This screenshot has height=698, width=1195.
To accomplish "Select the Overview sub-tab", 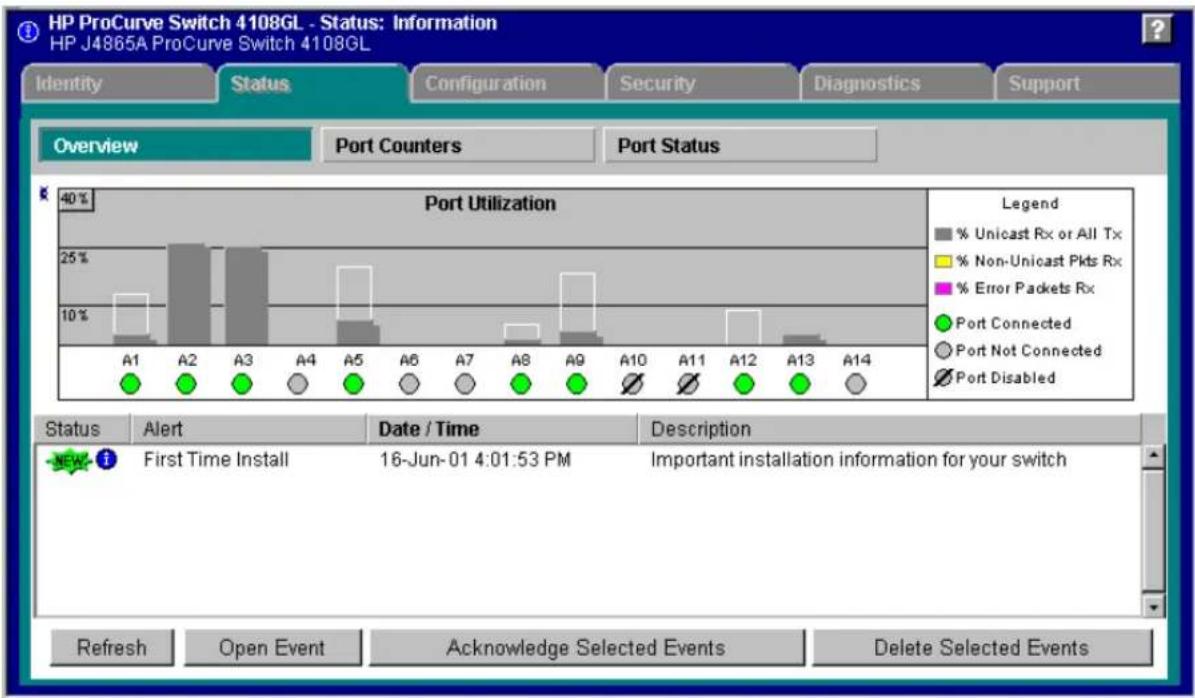I will 175,145.
